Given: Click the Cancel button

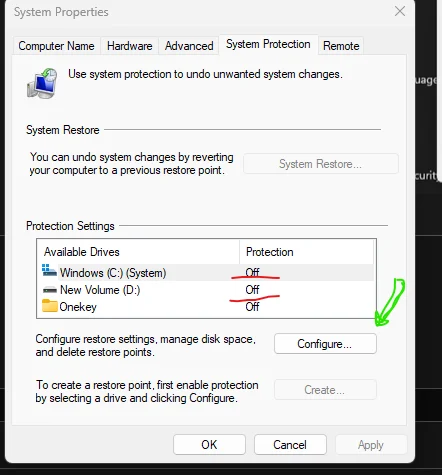Looking at the screenshot, I should [x=290, y=445].
